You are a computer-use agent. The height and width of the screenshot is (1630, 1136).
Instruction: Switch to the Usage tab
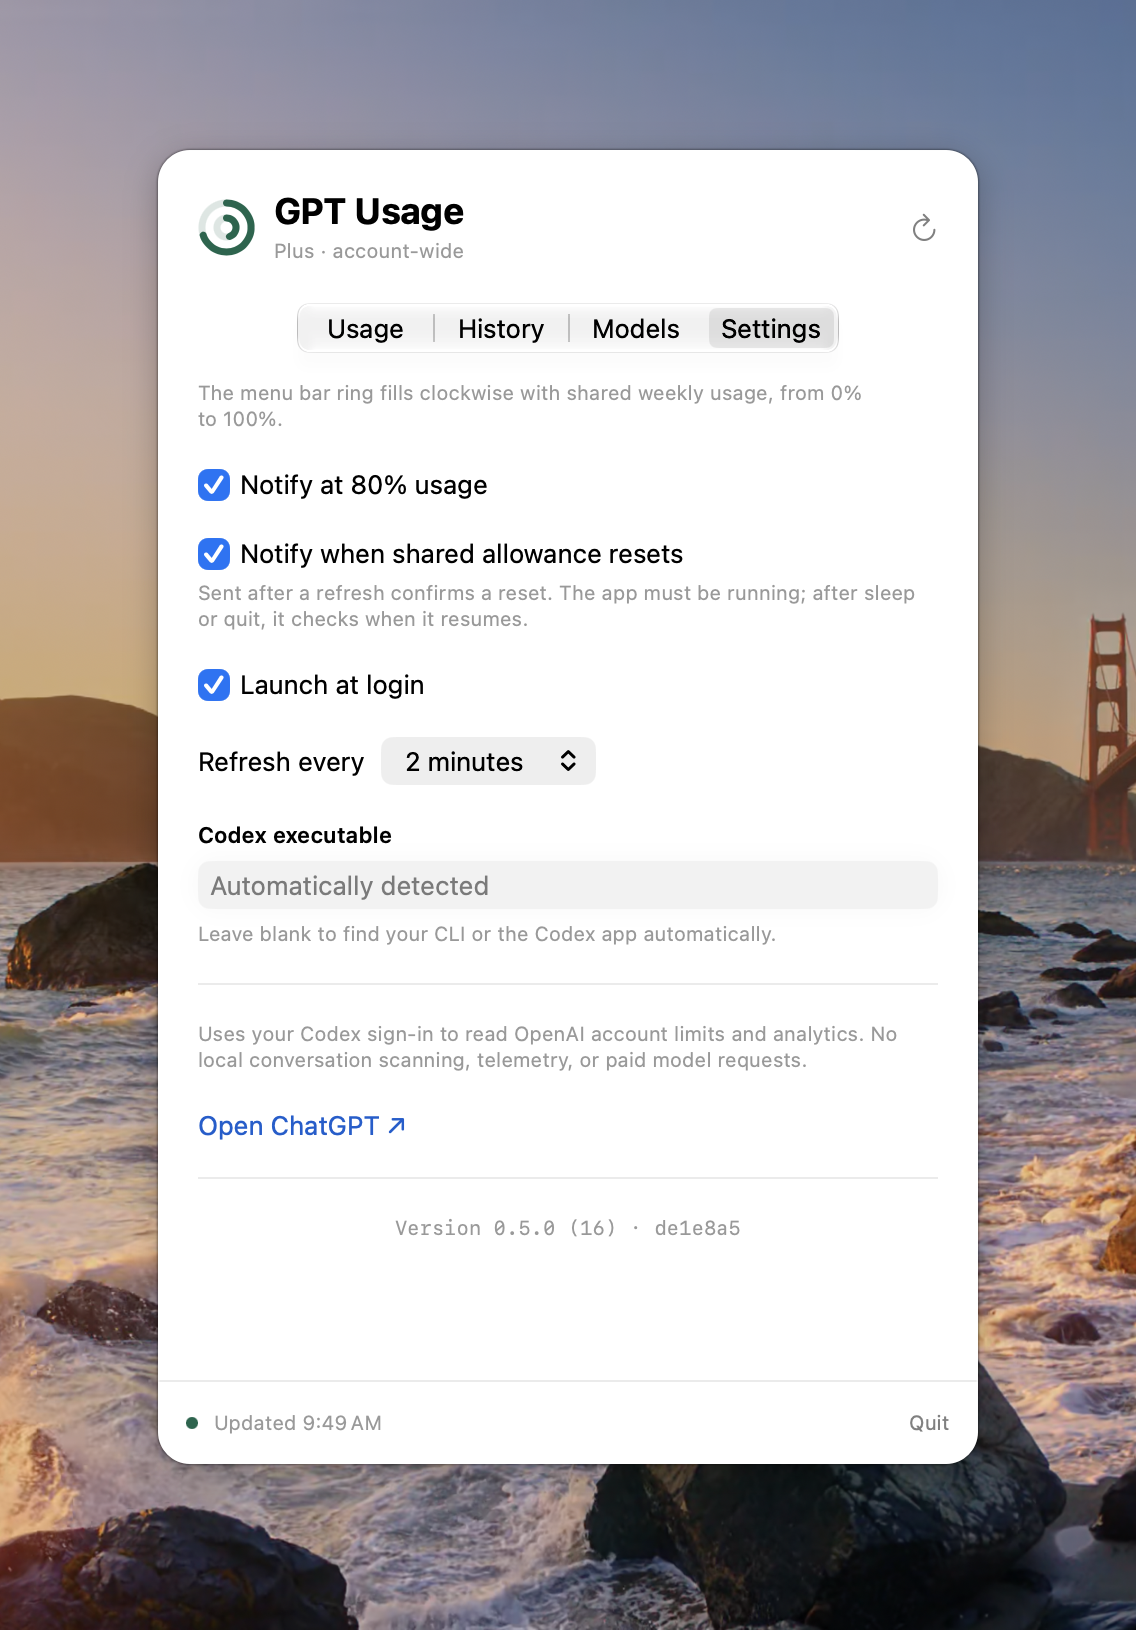tap(365, 329)
